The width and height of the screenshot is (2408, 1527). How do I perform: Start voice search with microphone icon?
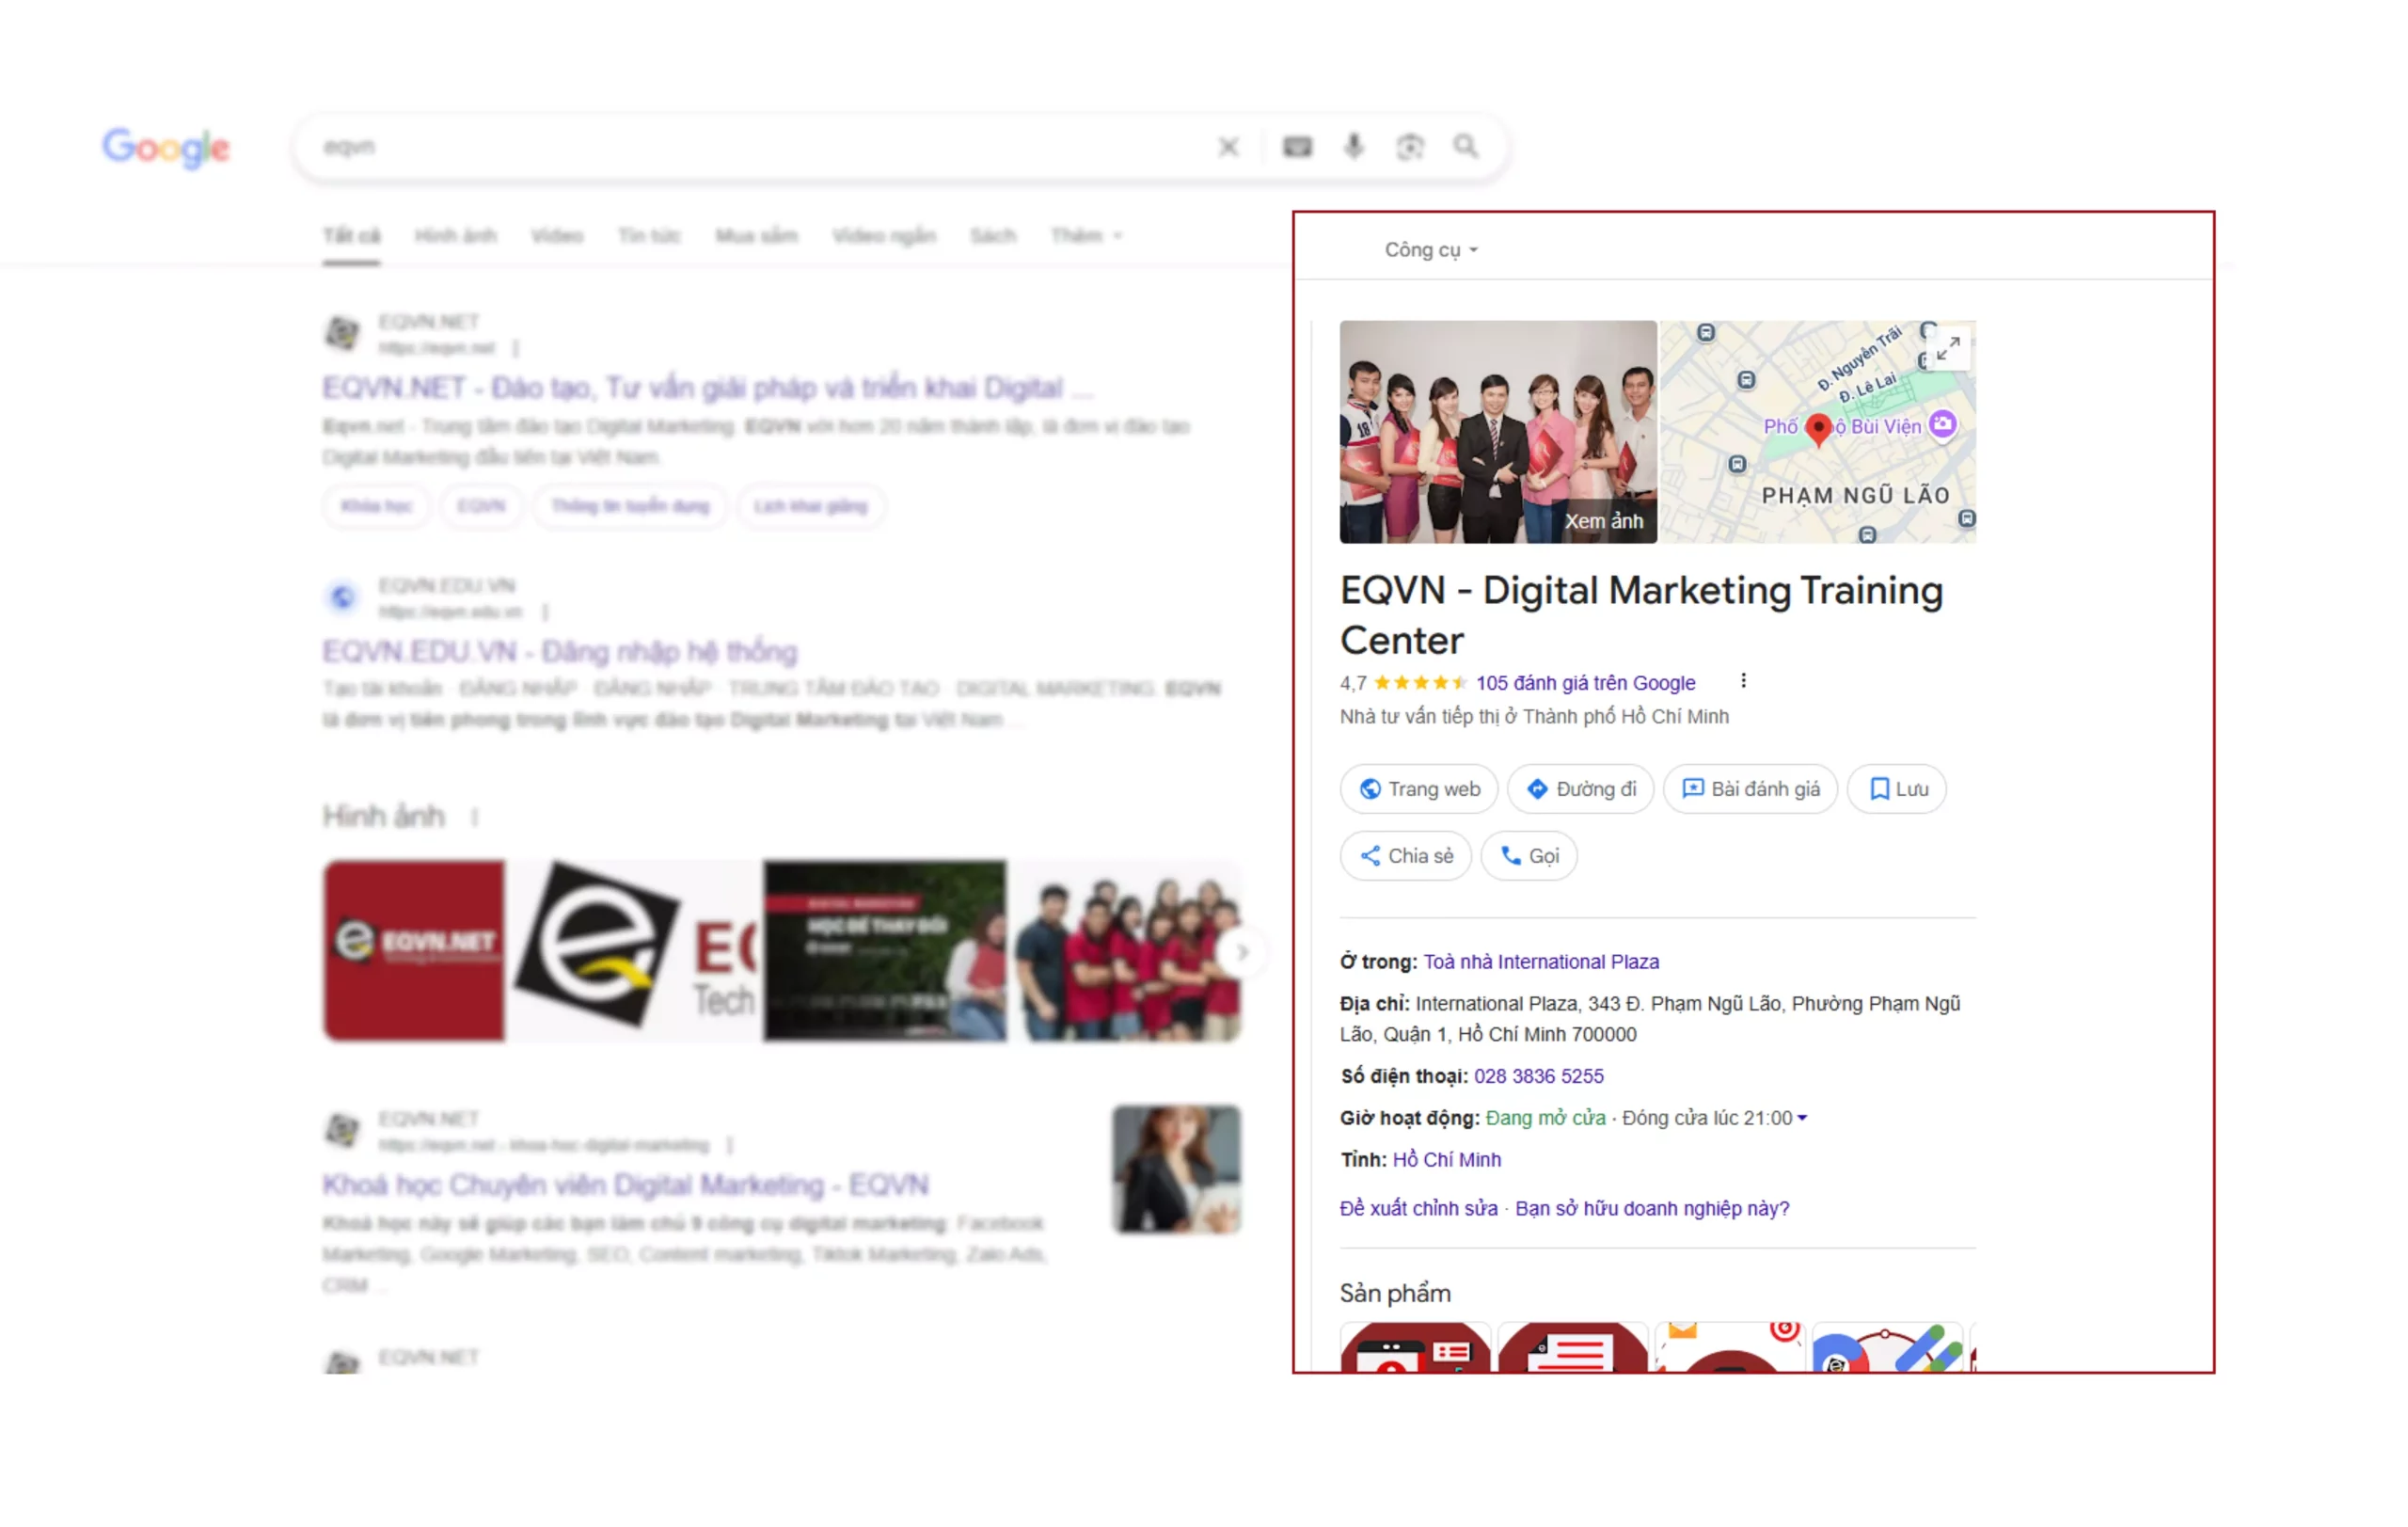pyautogui.click(x=1353, y=147)
